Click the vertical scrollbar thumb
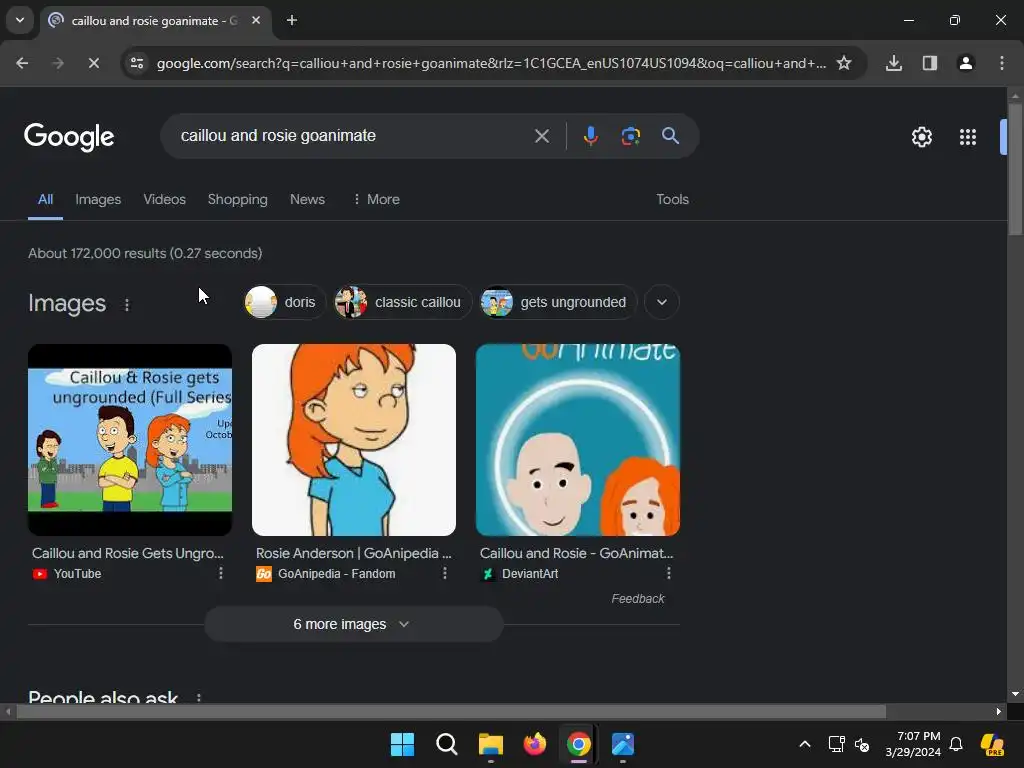Image resolution: width=1024 pixels, height=768 pixels. click(x=1015, y=168)
